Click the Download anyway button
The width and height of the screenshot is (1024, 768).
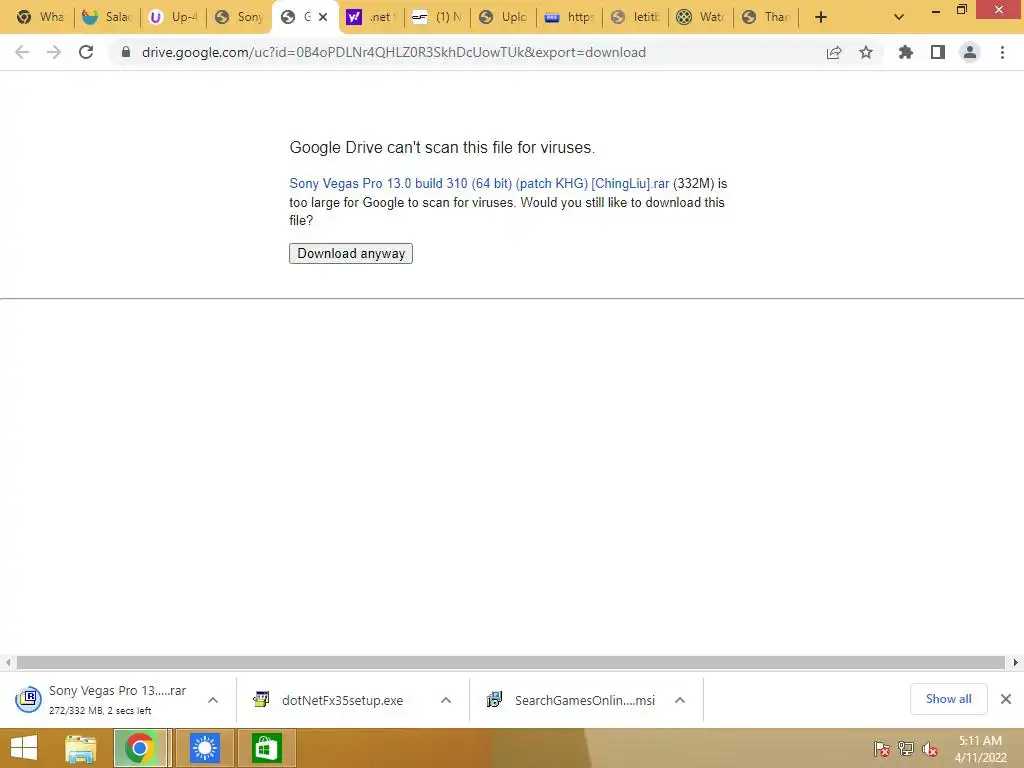pos(351,253)
